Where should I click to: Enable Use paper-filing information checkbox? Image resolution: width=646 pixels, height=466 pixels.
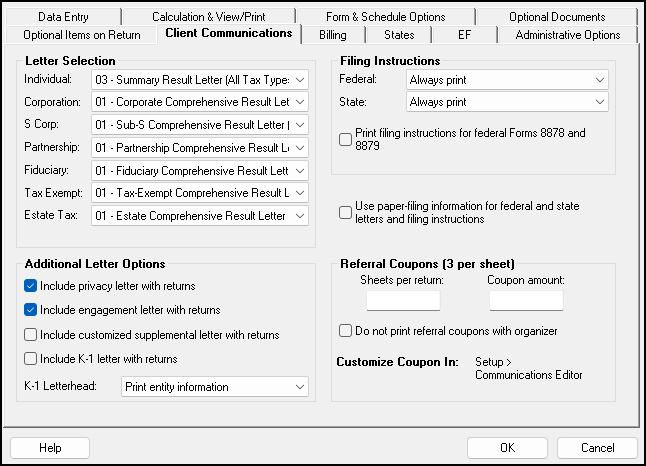click(345, 213)
